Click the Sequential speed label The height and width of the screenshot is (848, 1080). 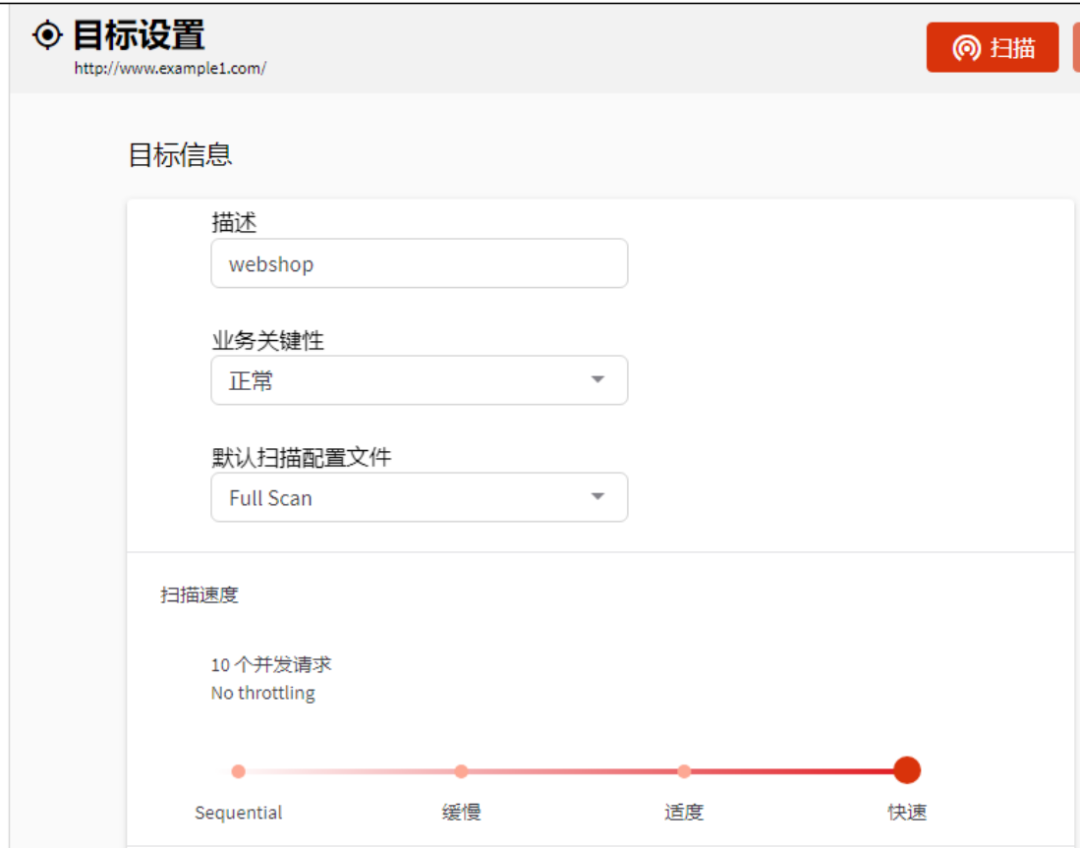pos(238,812)
